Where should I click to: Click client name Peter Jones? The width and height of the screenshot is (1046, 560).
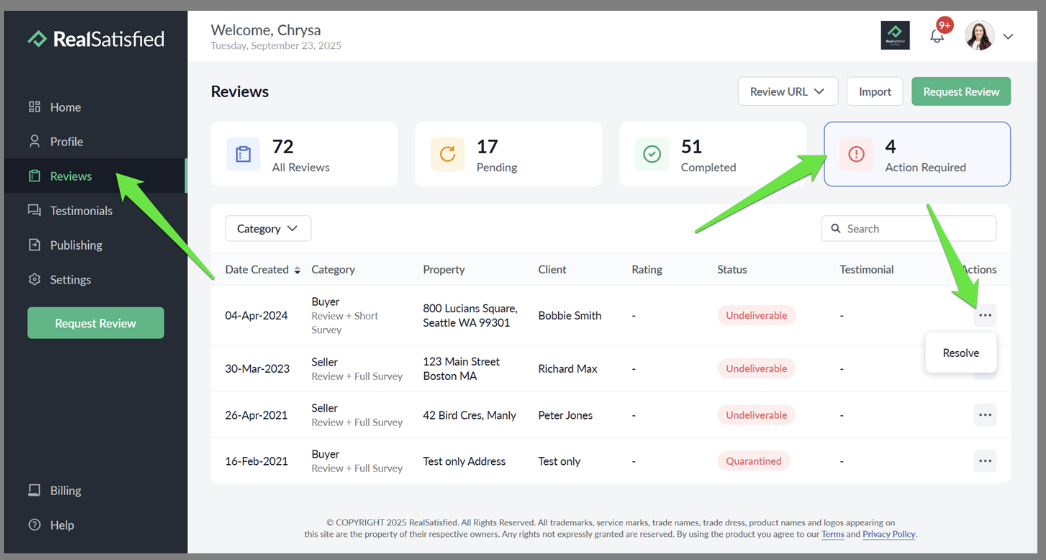[565, 415]
